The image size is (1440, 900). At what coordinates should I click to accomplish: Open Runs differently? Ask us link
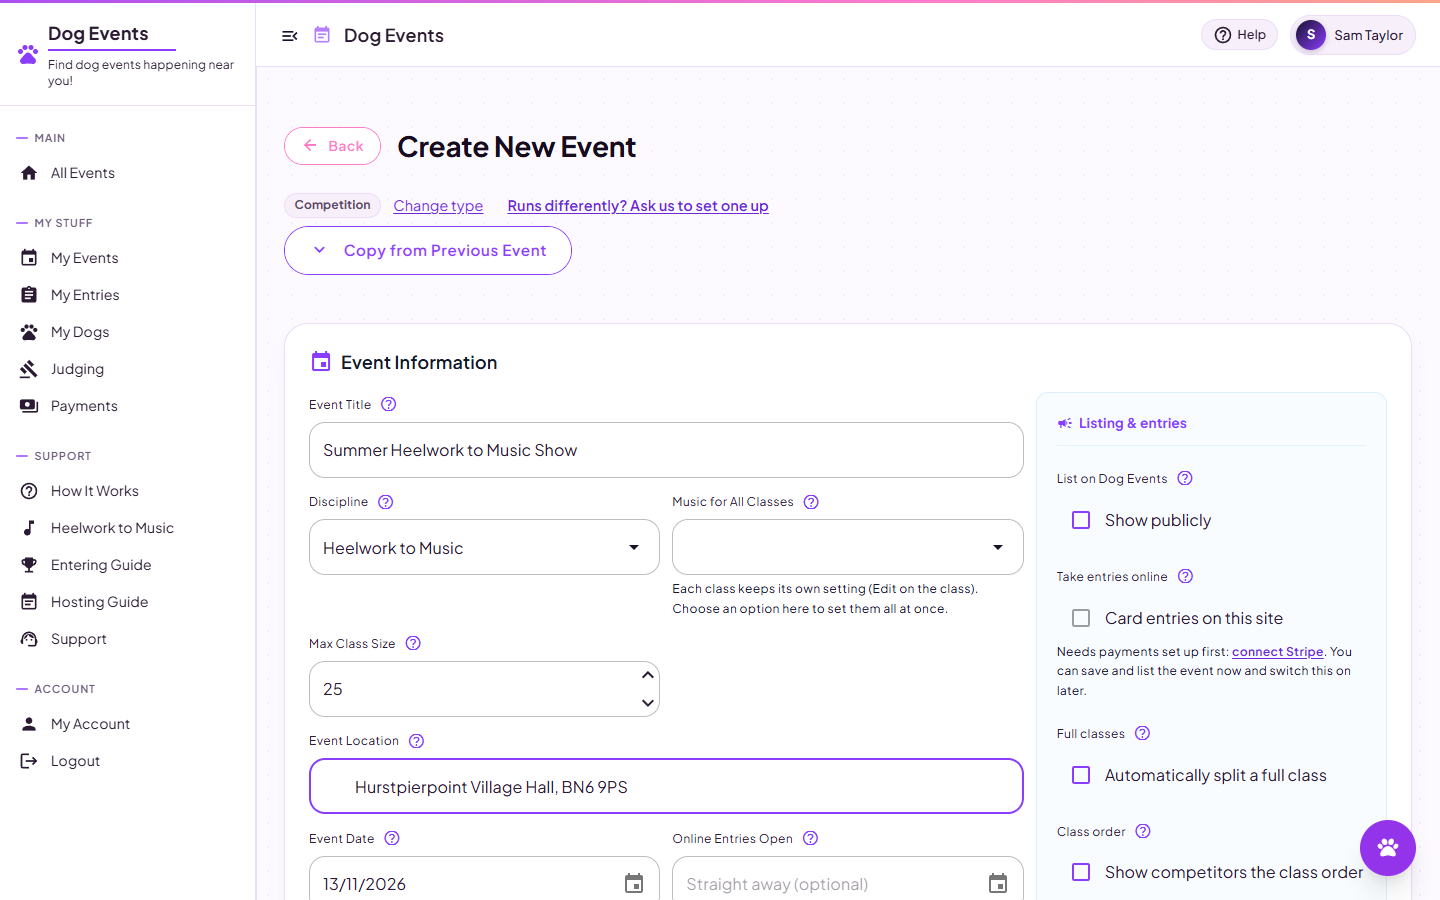638,206
